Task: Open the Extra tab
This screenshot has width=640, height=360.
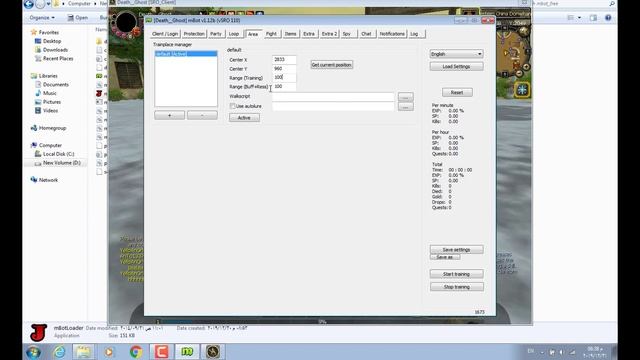Action: point(309,34)
